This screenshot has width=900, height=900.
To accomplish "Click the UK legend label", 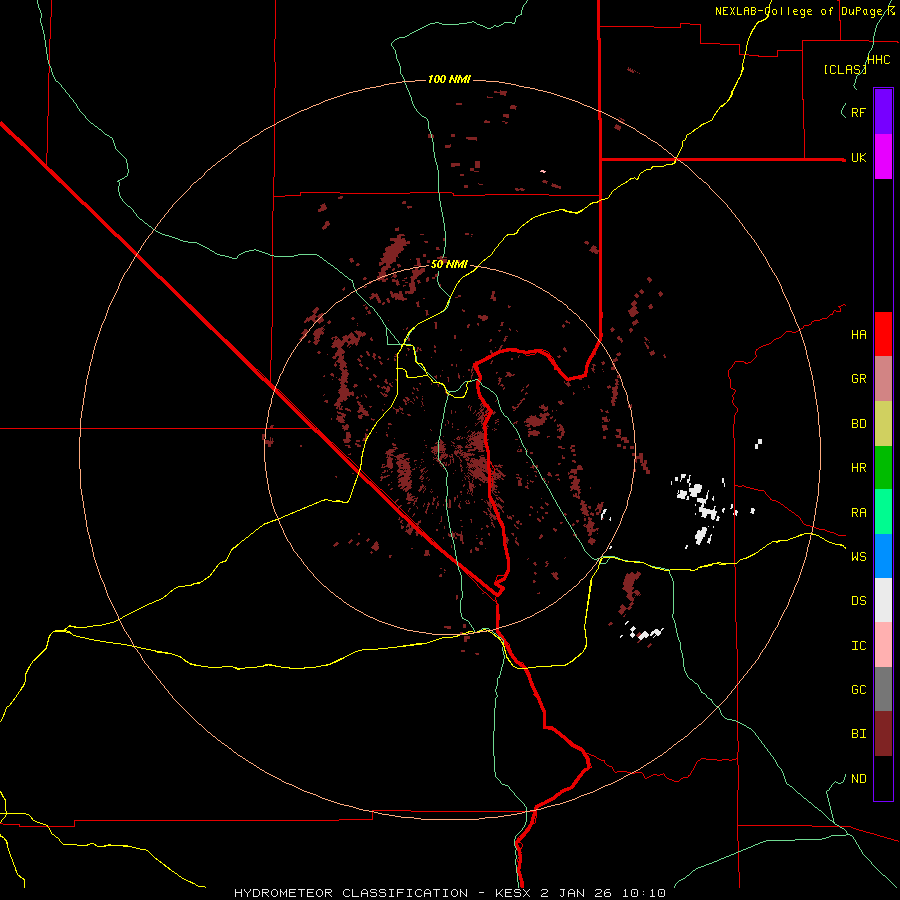I will [858, 157].
